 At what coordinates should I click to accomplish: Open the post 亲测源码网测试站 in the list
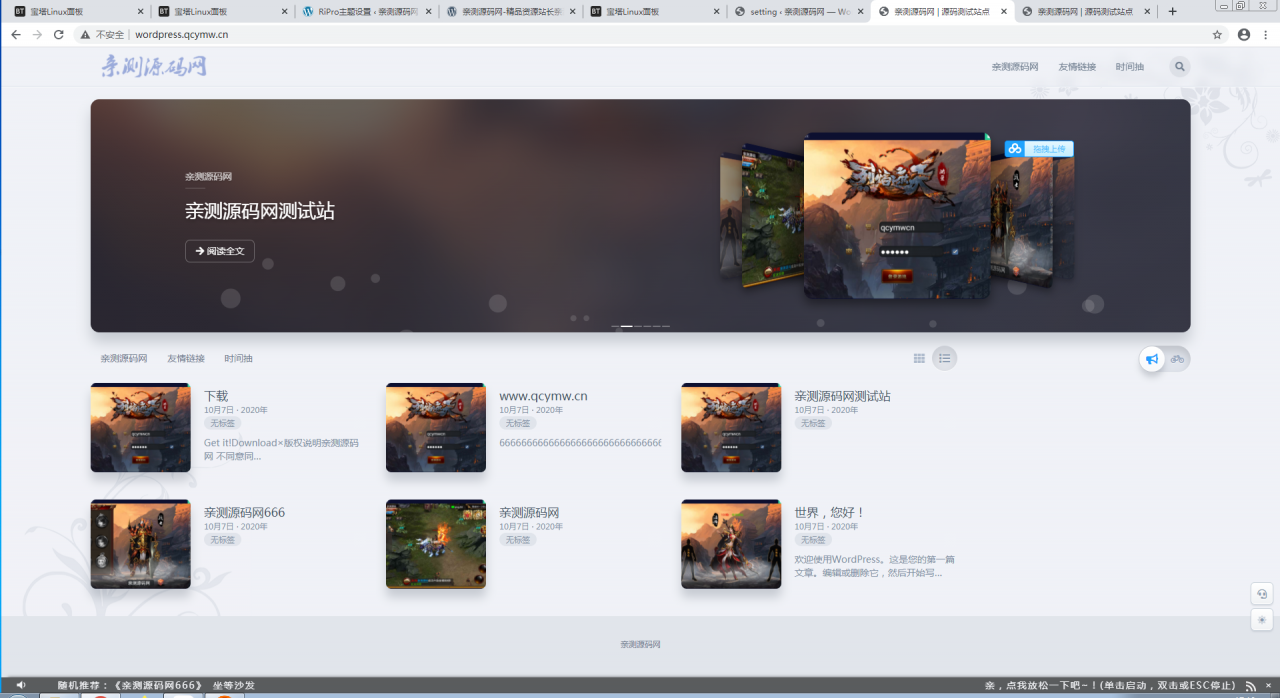[x=842, y=396]
